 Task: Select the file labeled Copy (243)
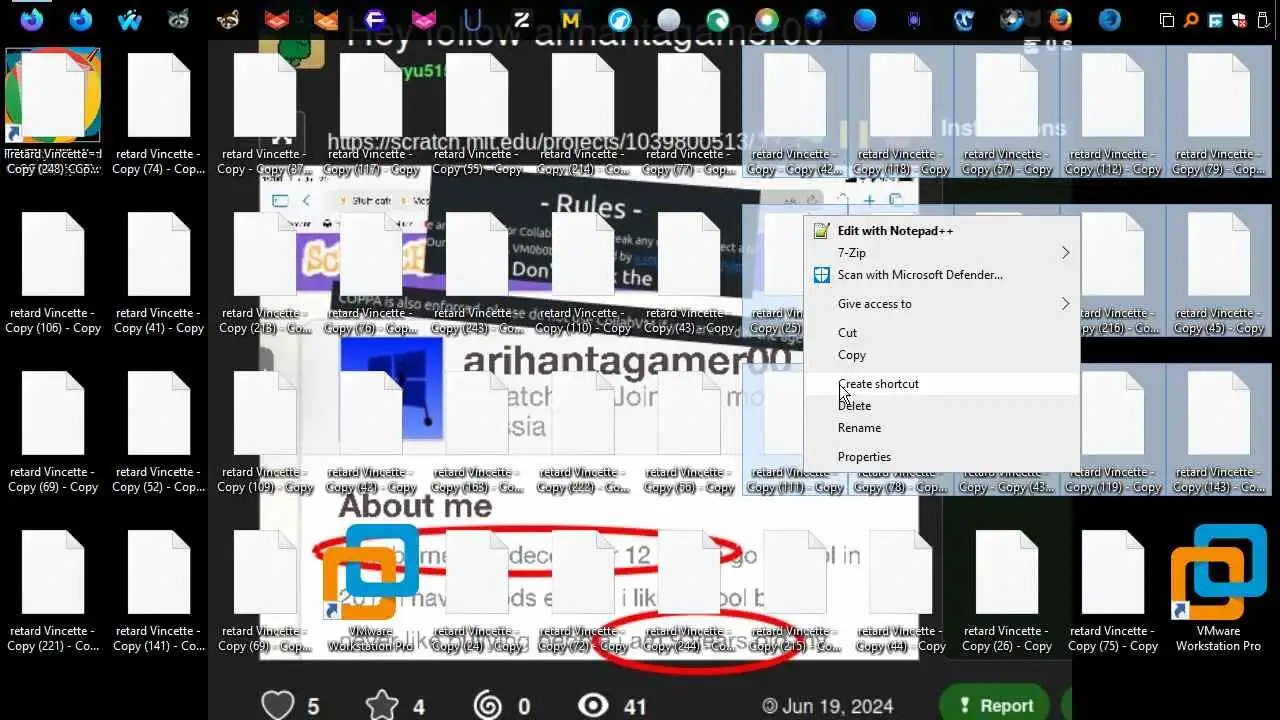point(477,272)
